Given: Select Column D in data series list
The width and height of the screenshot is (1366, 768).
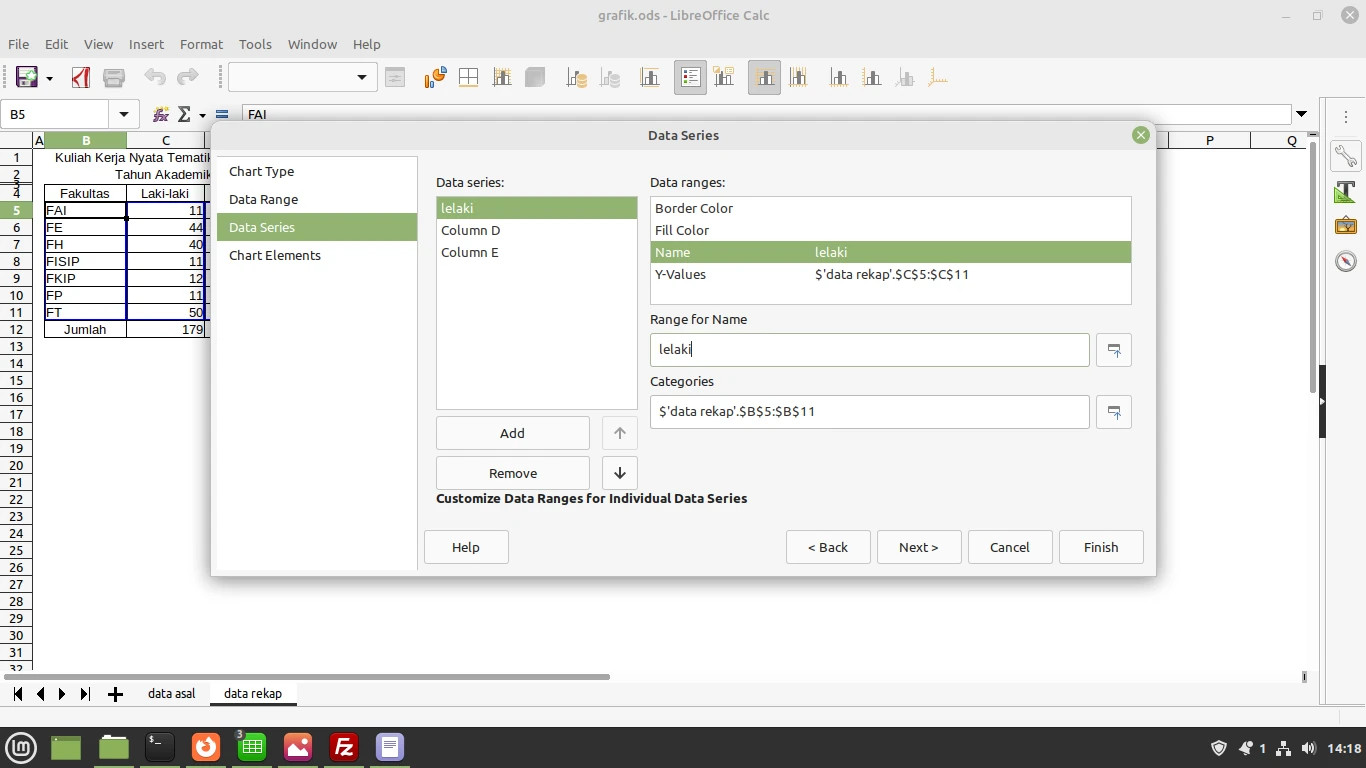Looking at the screenshot, I should point(536,230).
